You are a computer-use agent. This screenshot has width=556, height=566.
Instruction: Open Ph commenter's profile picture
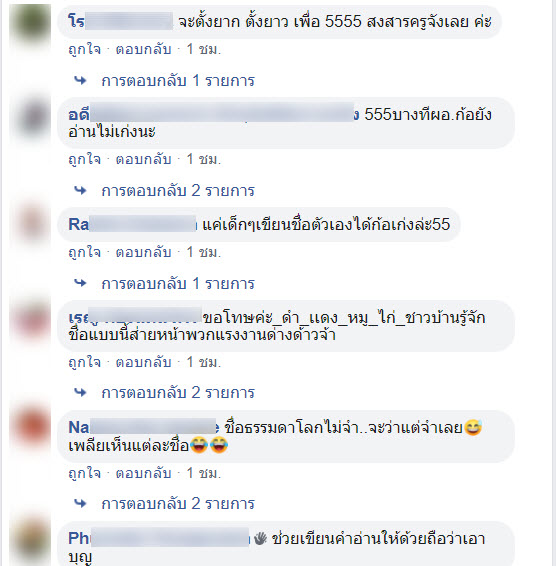(30, 539)
